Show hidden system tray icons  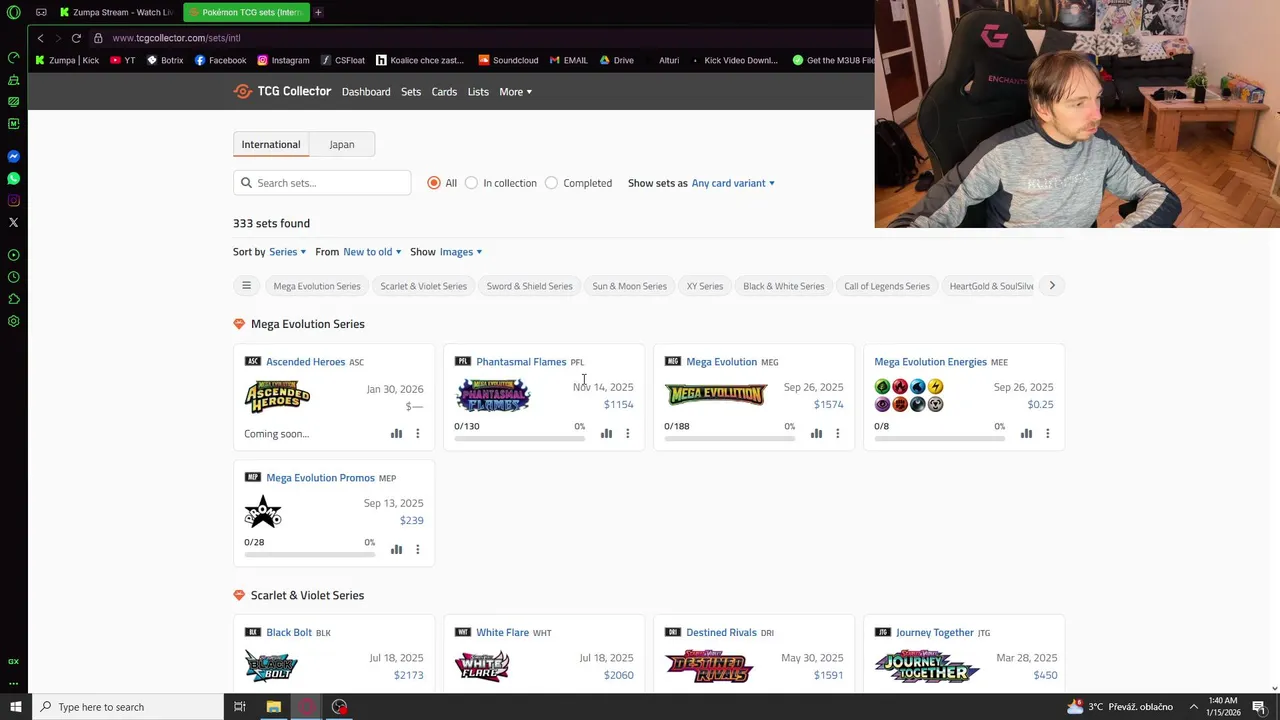tap(1193, 707)
